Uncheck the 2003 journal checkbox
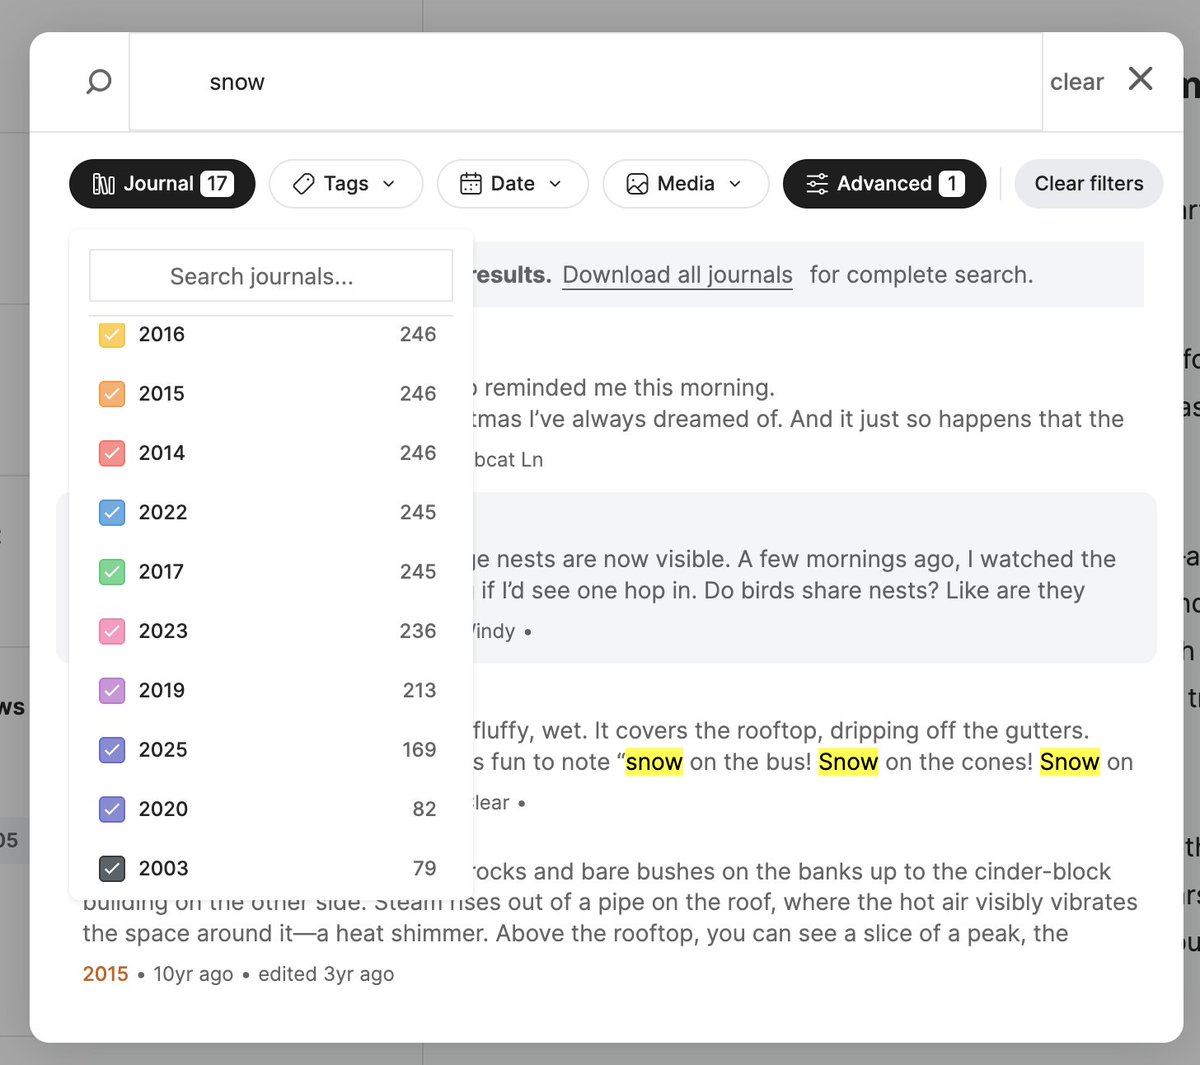Viewport: 1200px width, 1065px height. [112, 868]
